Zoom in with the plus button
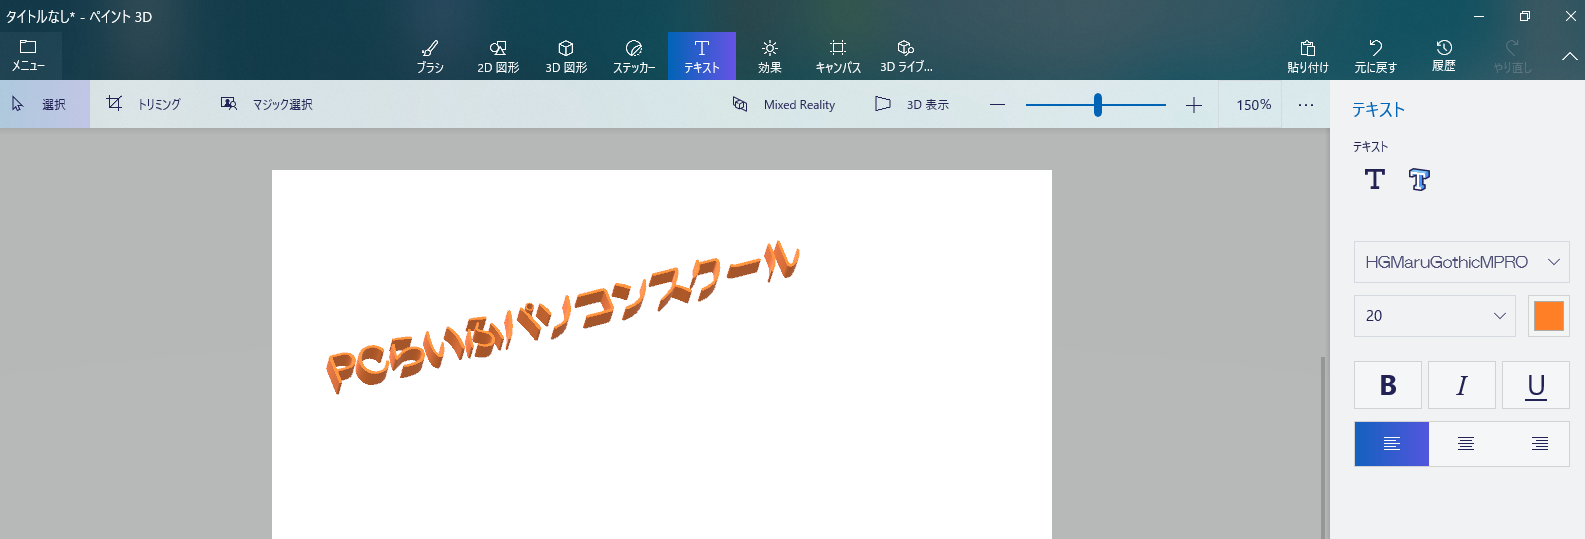 pyautogui.click(x=1194, y=105)
